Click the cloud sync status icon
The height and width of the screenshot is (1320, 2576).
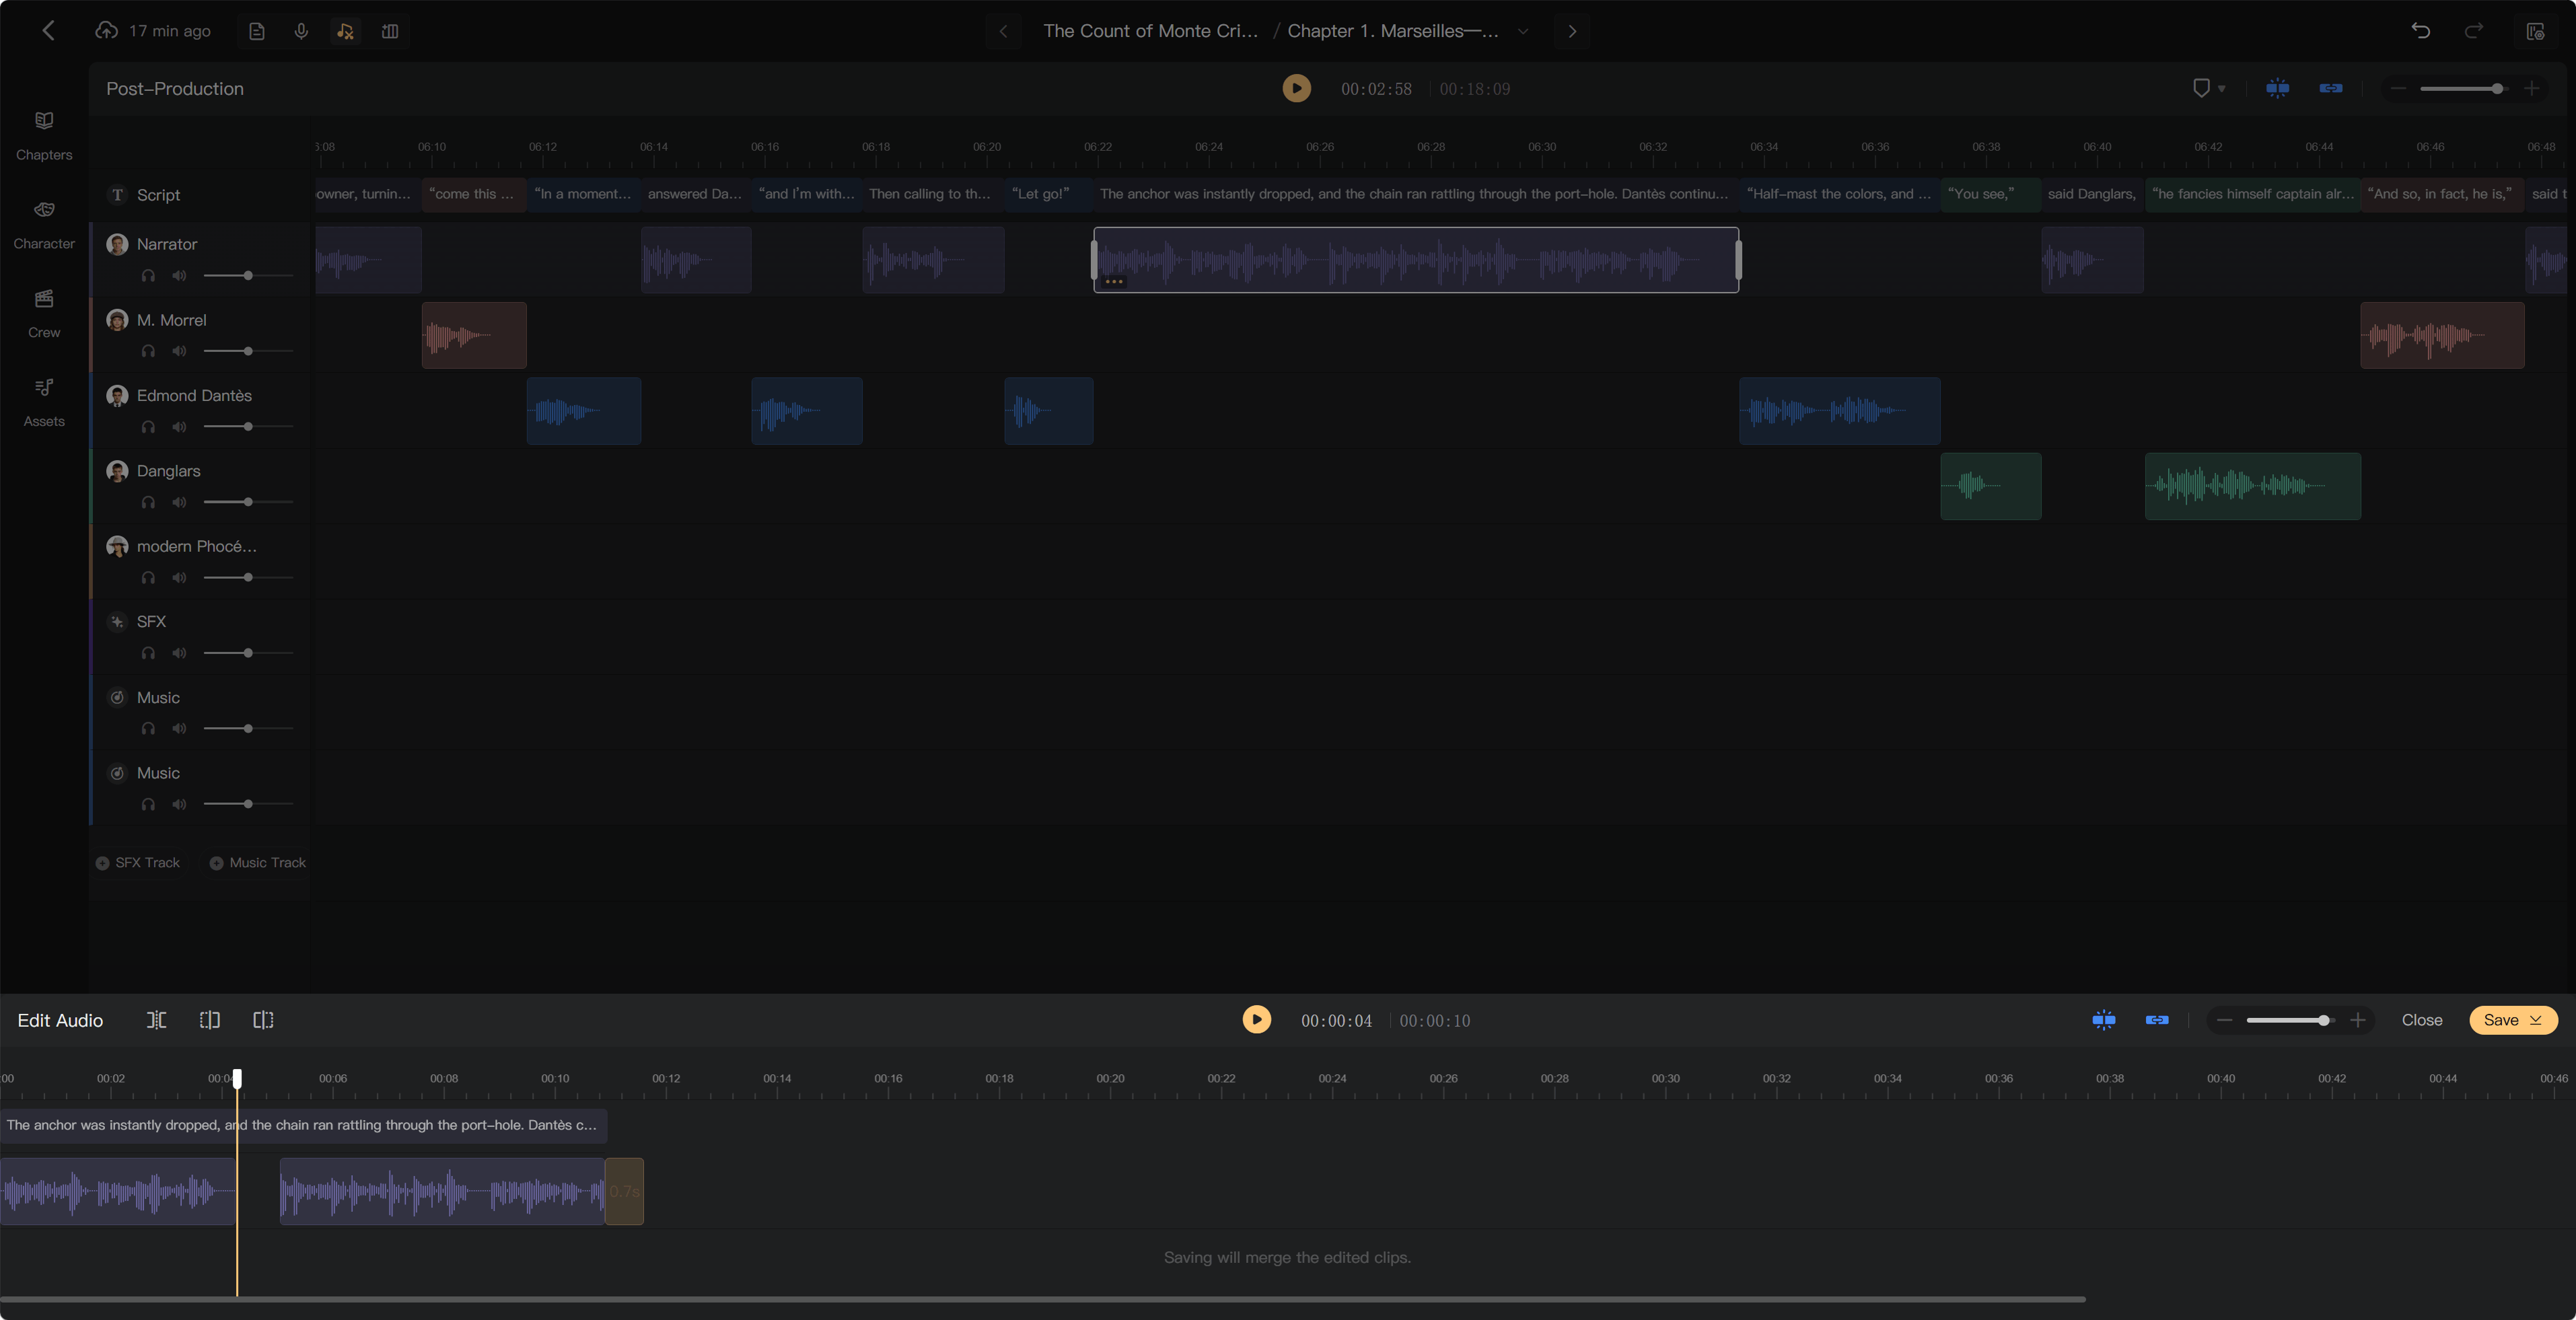(x=106, y=31)
